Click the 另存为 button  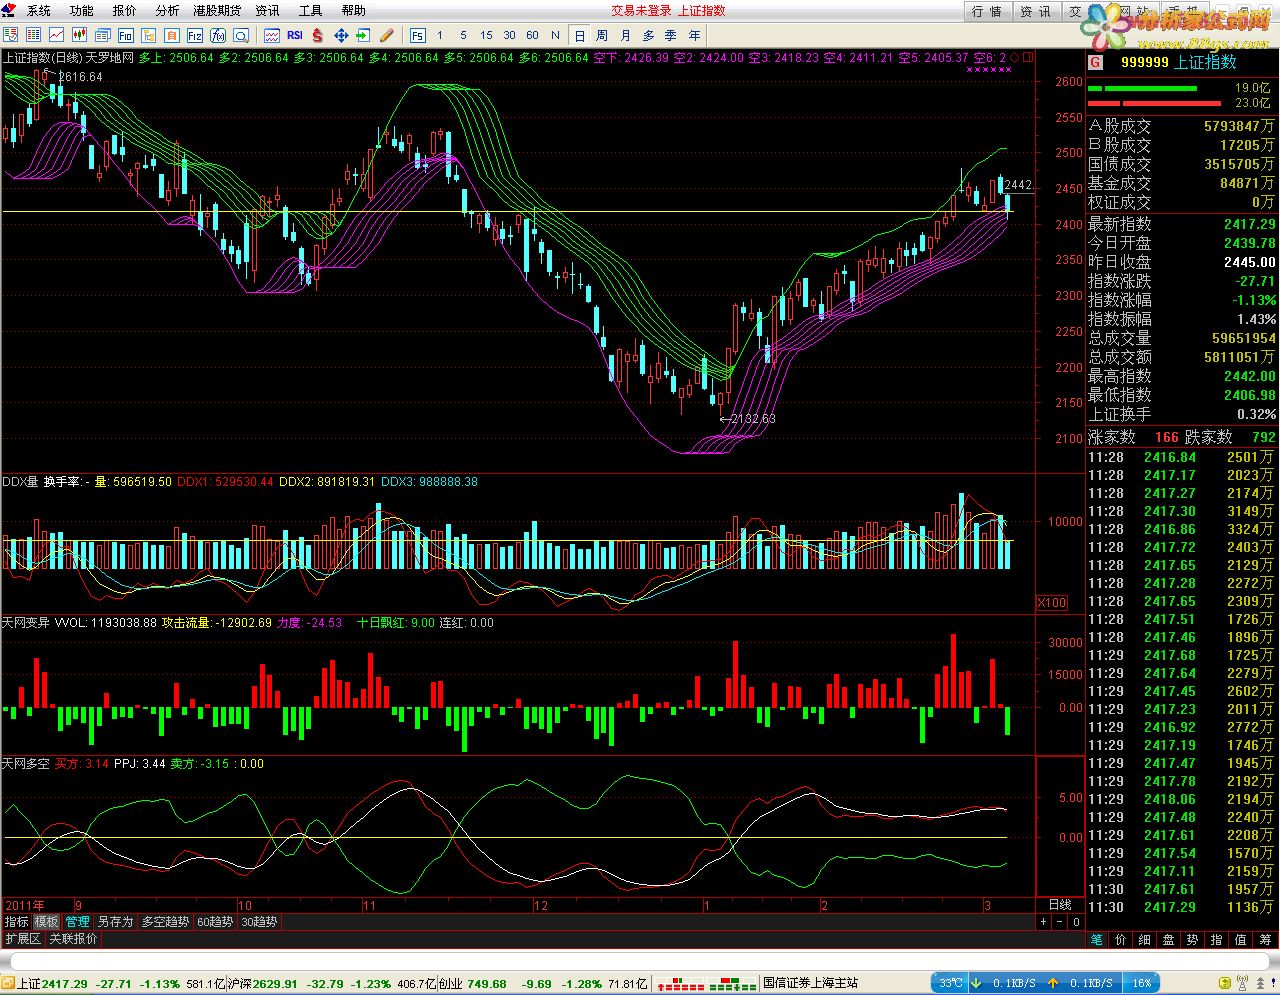click(x=115, y=922)
